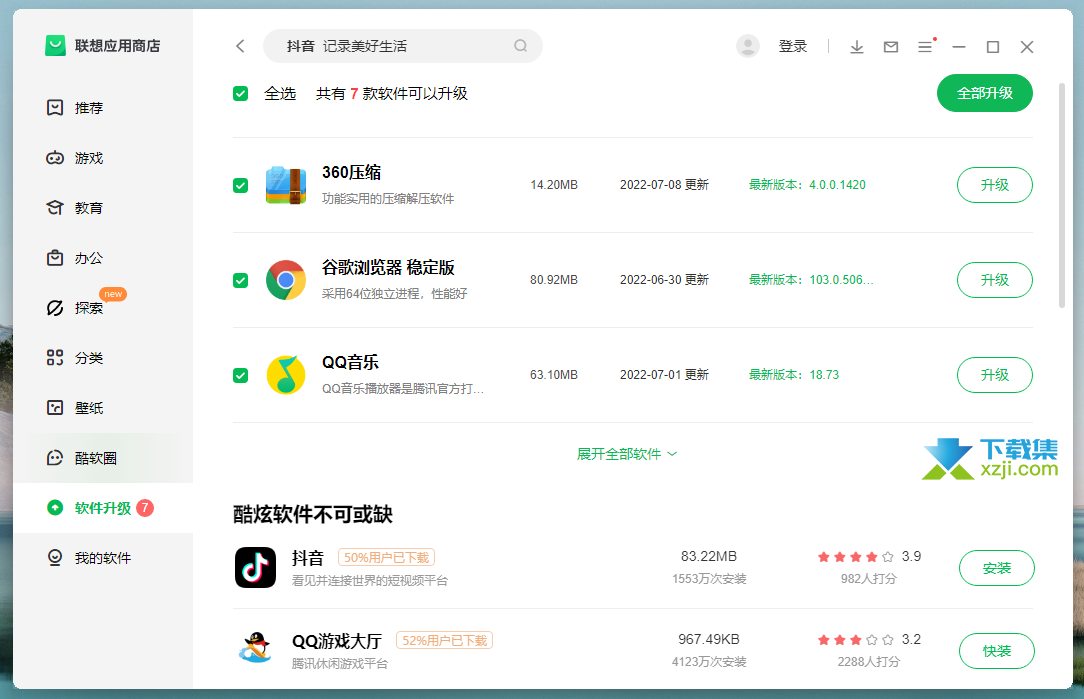The height and width of the screenshot is (699, 1084).
Task: Uncheck the 谷歌浏览器 checkbox
Action: coord(240,280)
